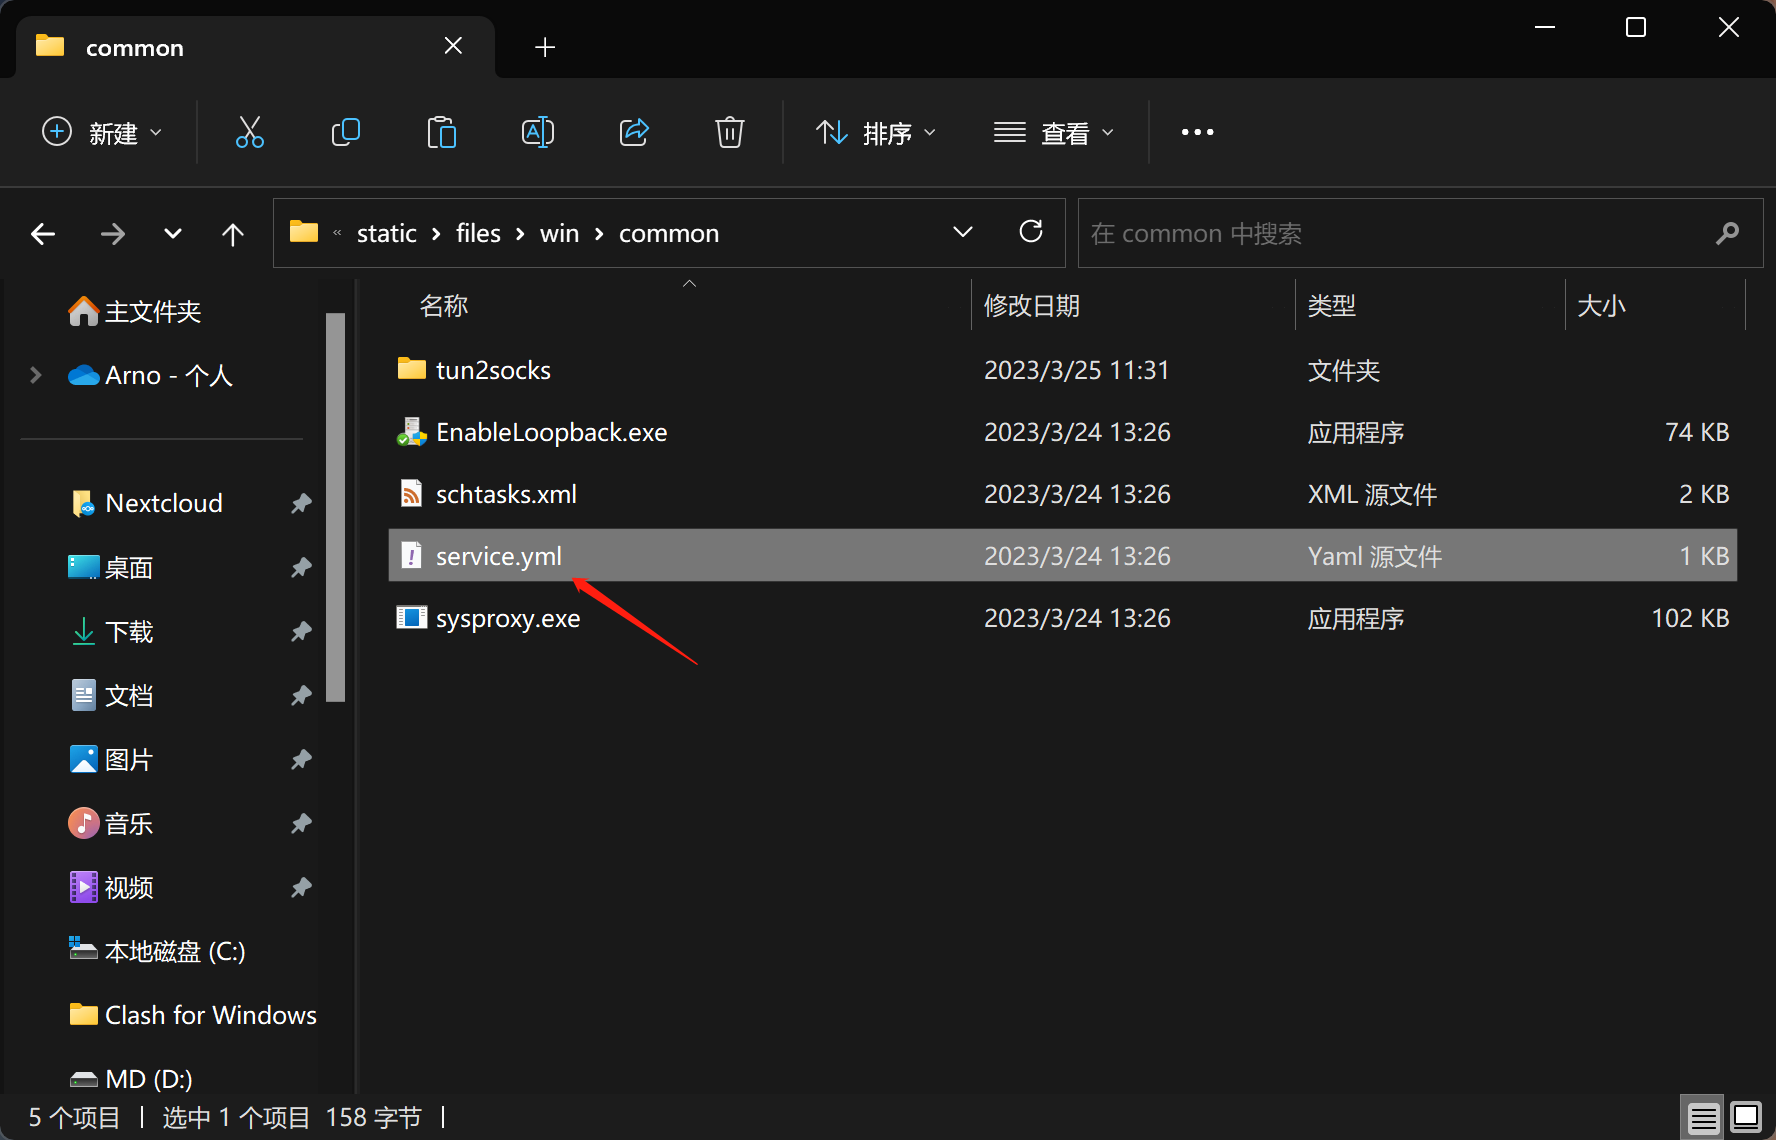Click the sysproxy.exe file icon
The height and width of the screenshot is (1140, 1776).
[x=411, y=617]
